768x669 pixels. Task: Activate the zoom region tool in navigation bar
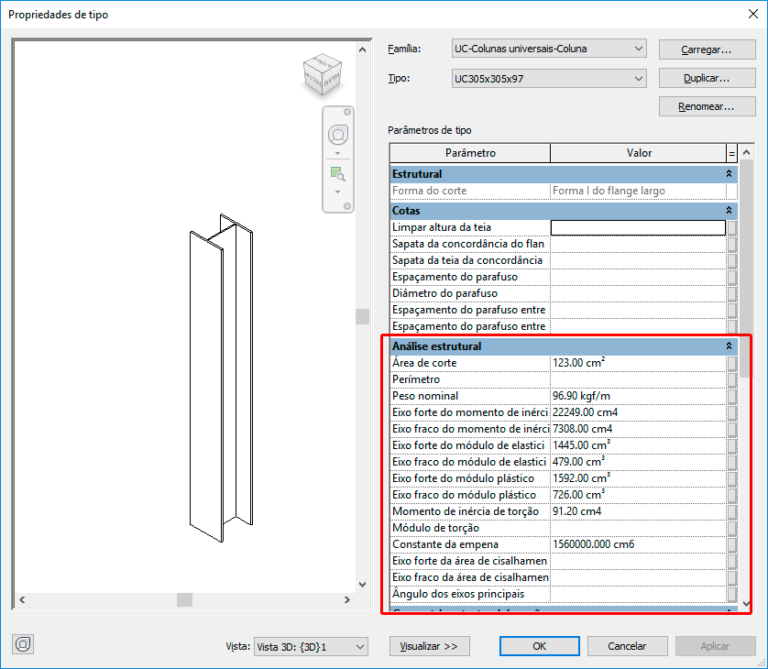point(338,174)
